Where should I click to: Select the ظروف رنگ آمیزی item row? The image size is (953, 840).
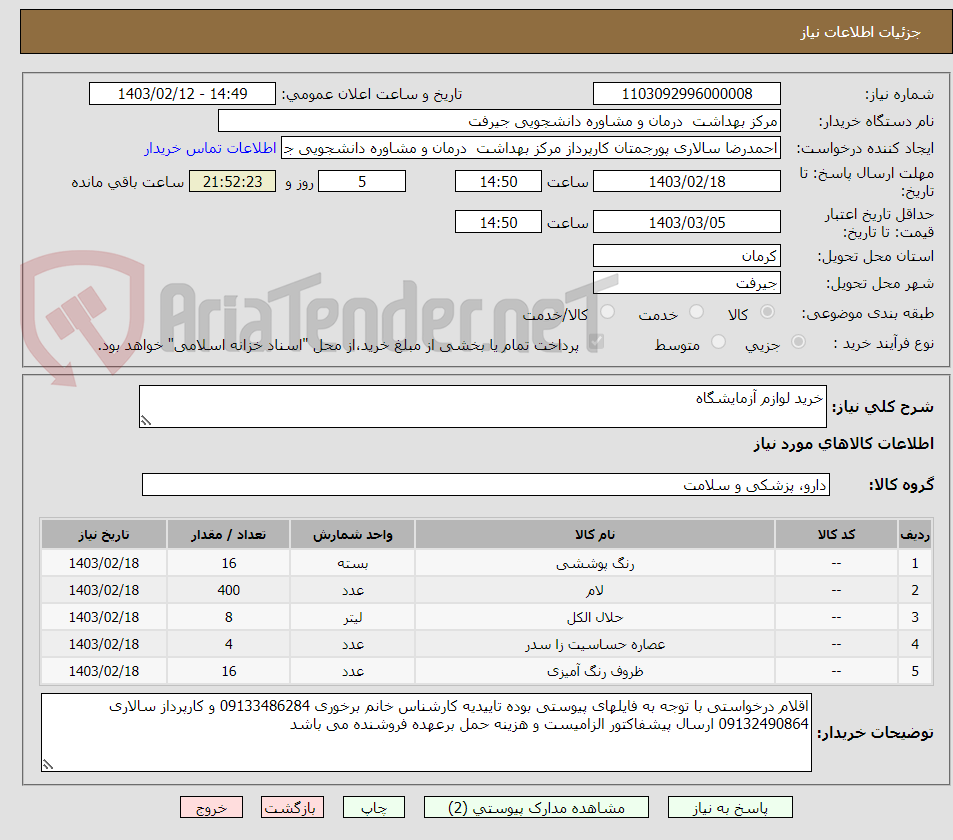pyautogui.click(x=487, y=671)
